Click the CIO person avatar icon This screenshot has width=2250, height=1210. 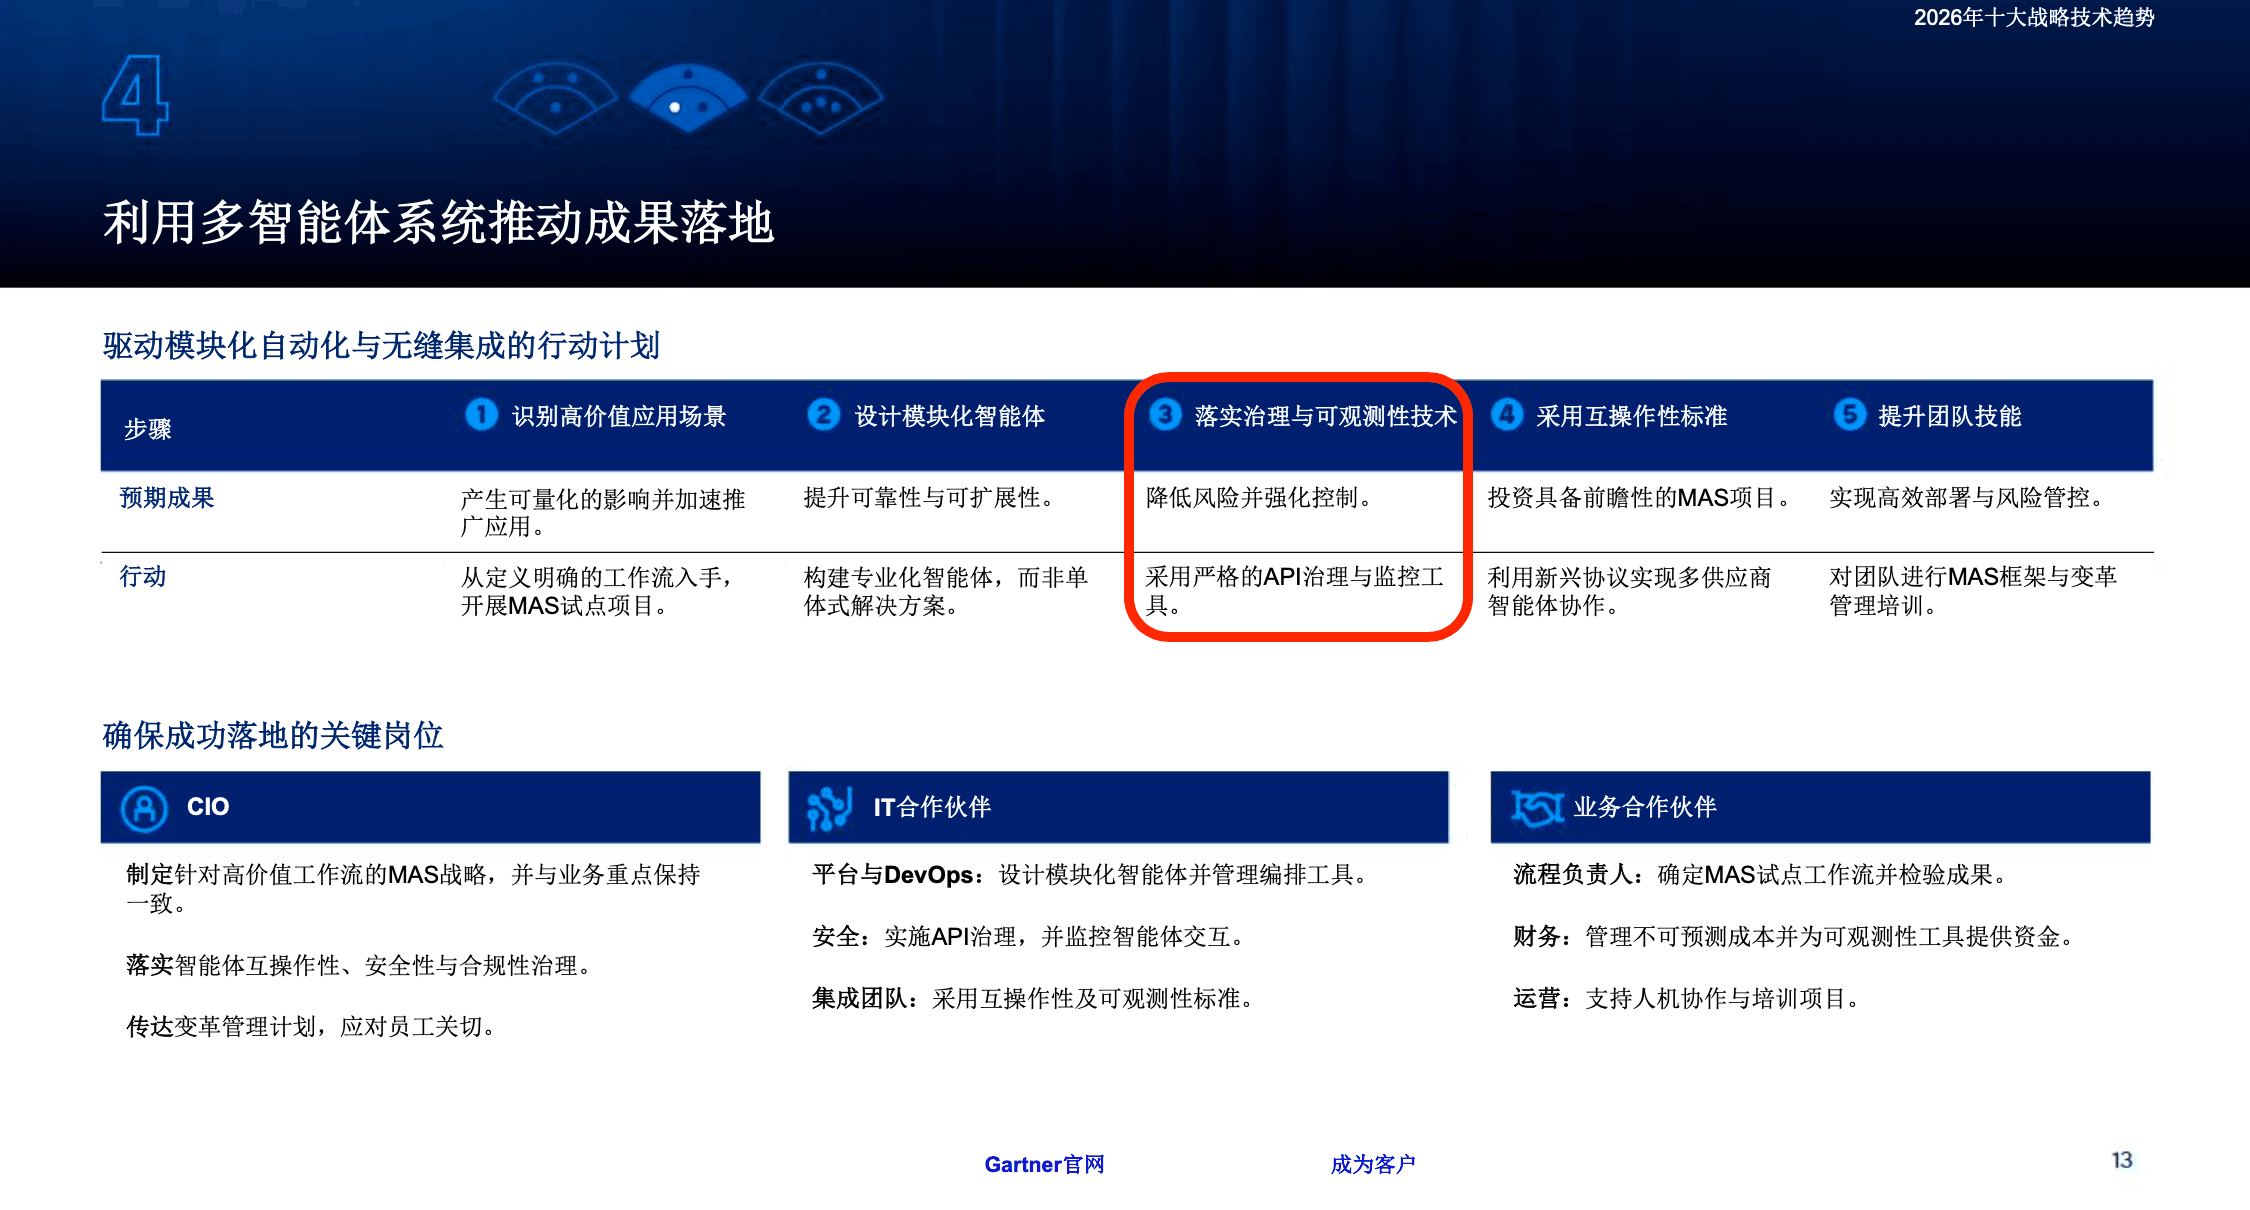pos(145,808)
